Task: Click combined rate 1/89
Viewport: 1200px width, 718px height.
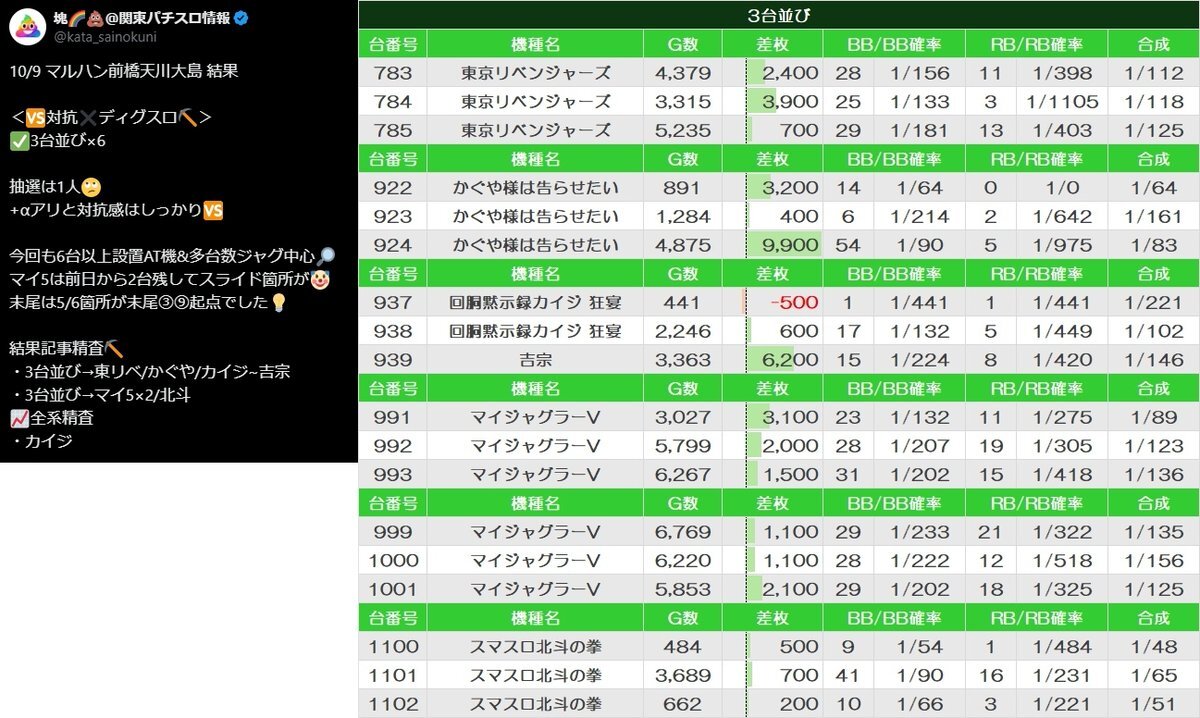Action: [1153, 418]
